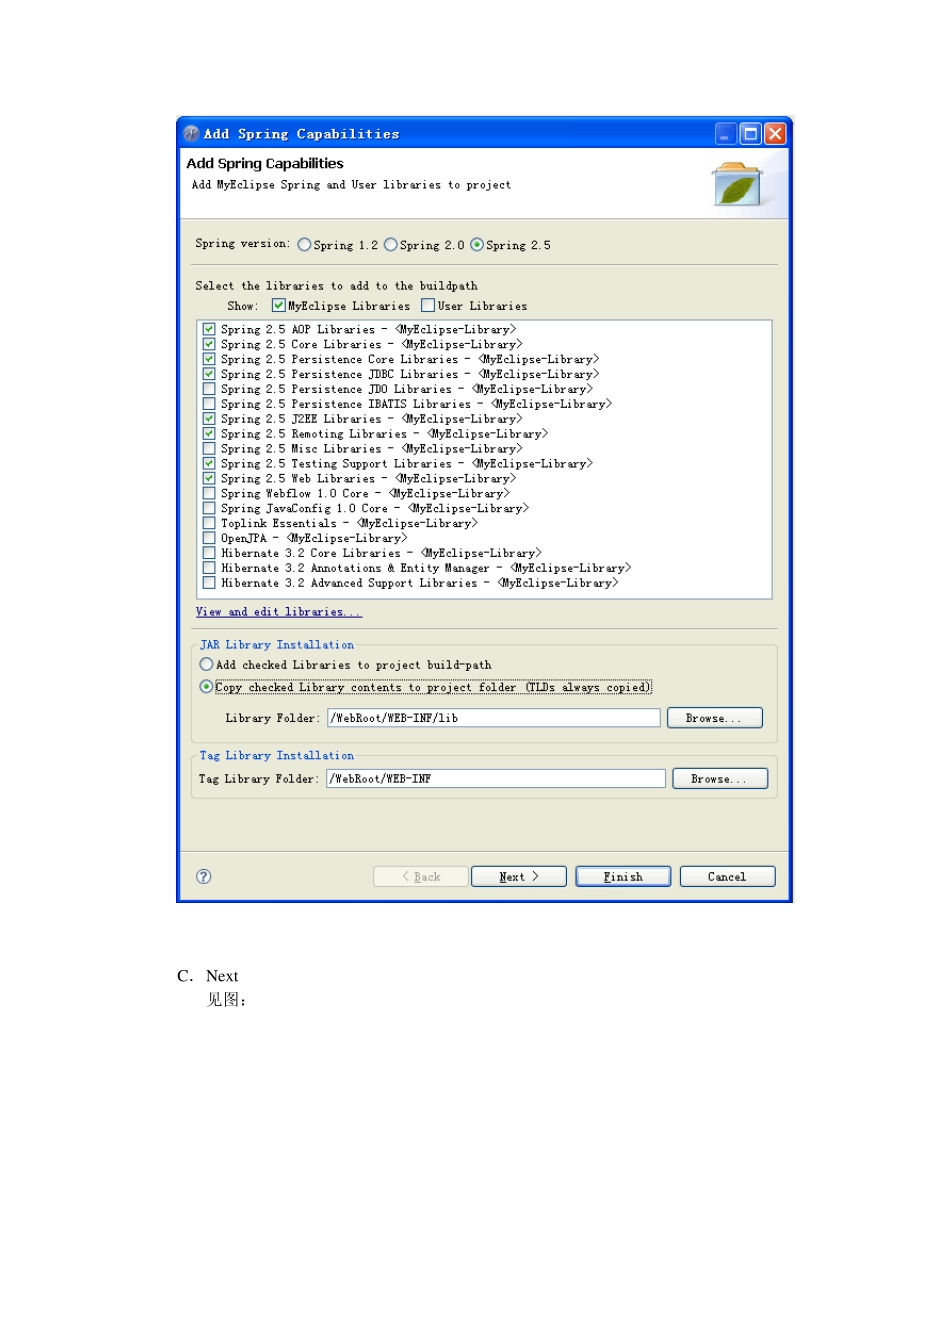Minimize the Add Spring Capabilities window
950x1344 pixels.
726,133
